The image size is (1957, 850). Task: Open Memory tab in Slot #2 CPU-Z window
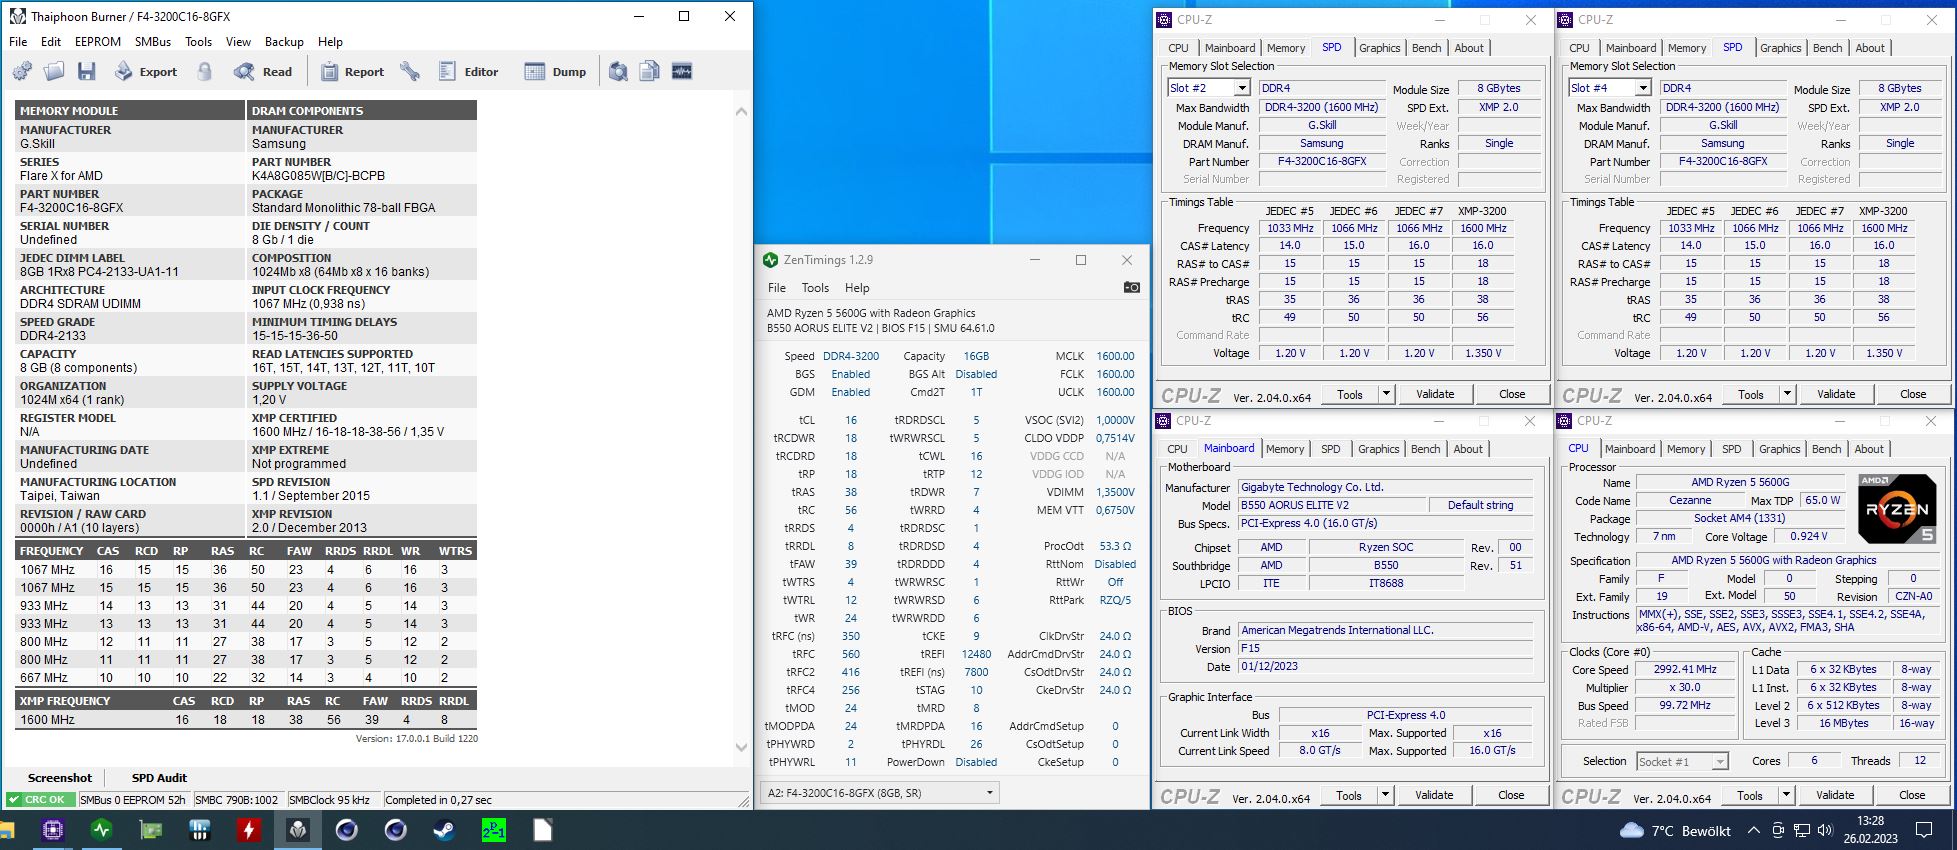[1286, 48]
